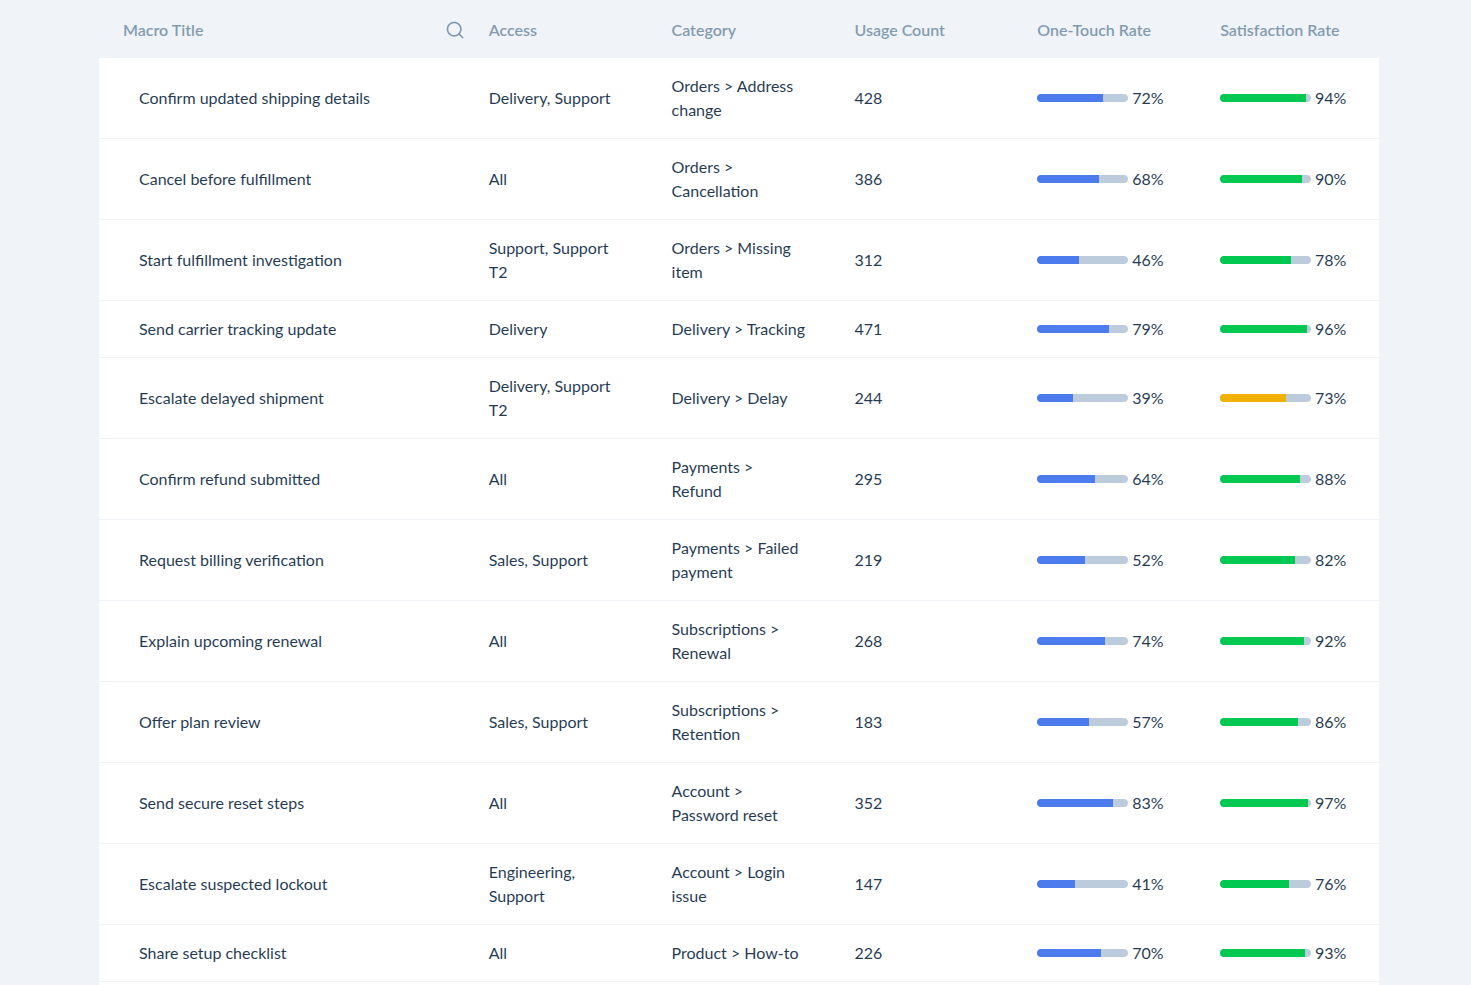Open the Confirm updated shipping details macro
This screenshot has height=985, width=1471.
coord(254,98)
